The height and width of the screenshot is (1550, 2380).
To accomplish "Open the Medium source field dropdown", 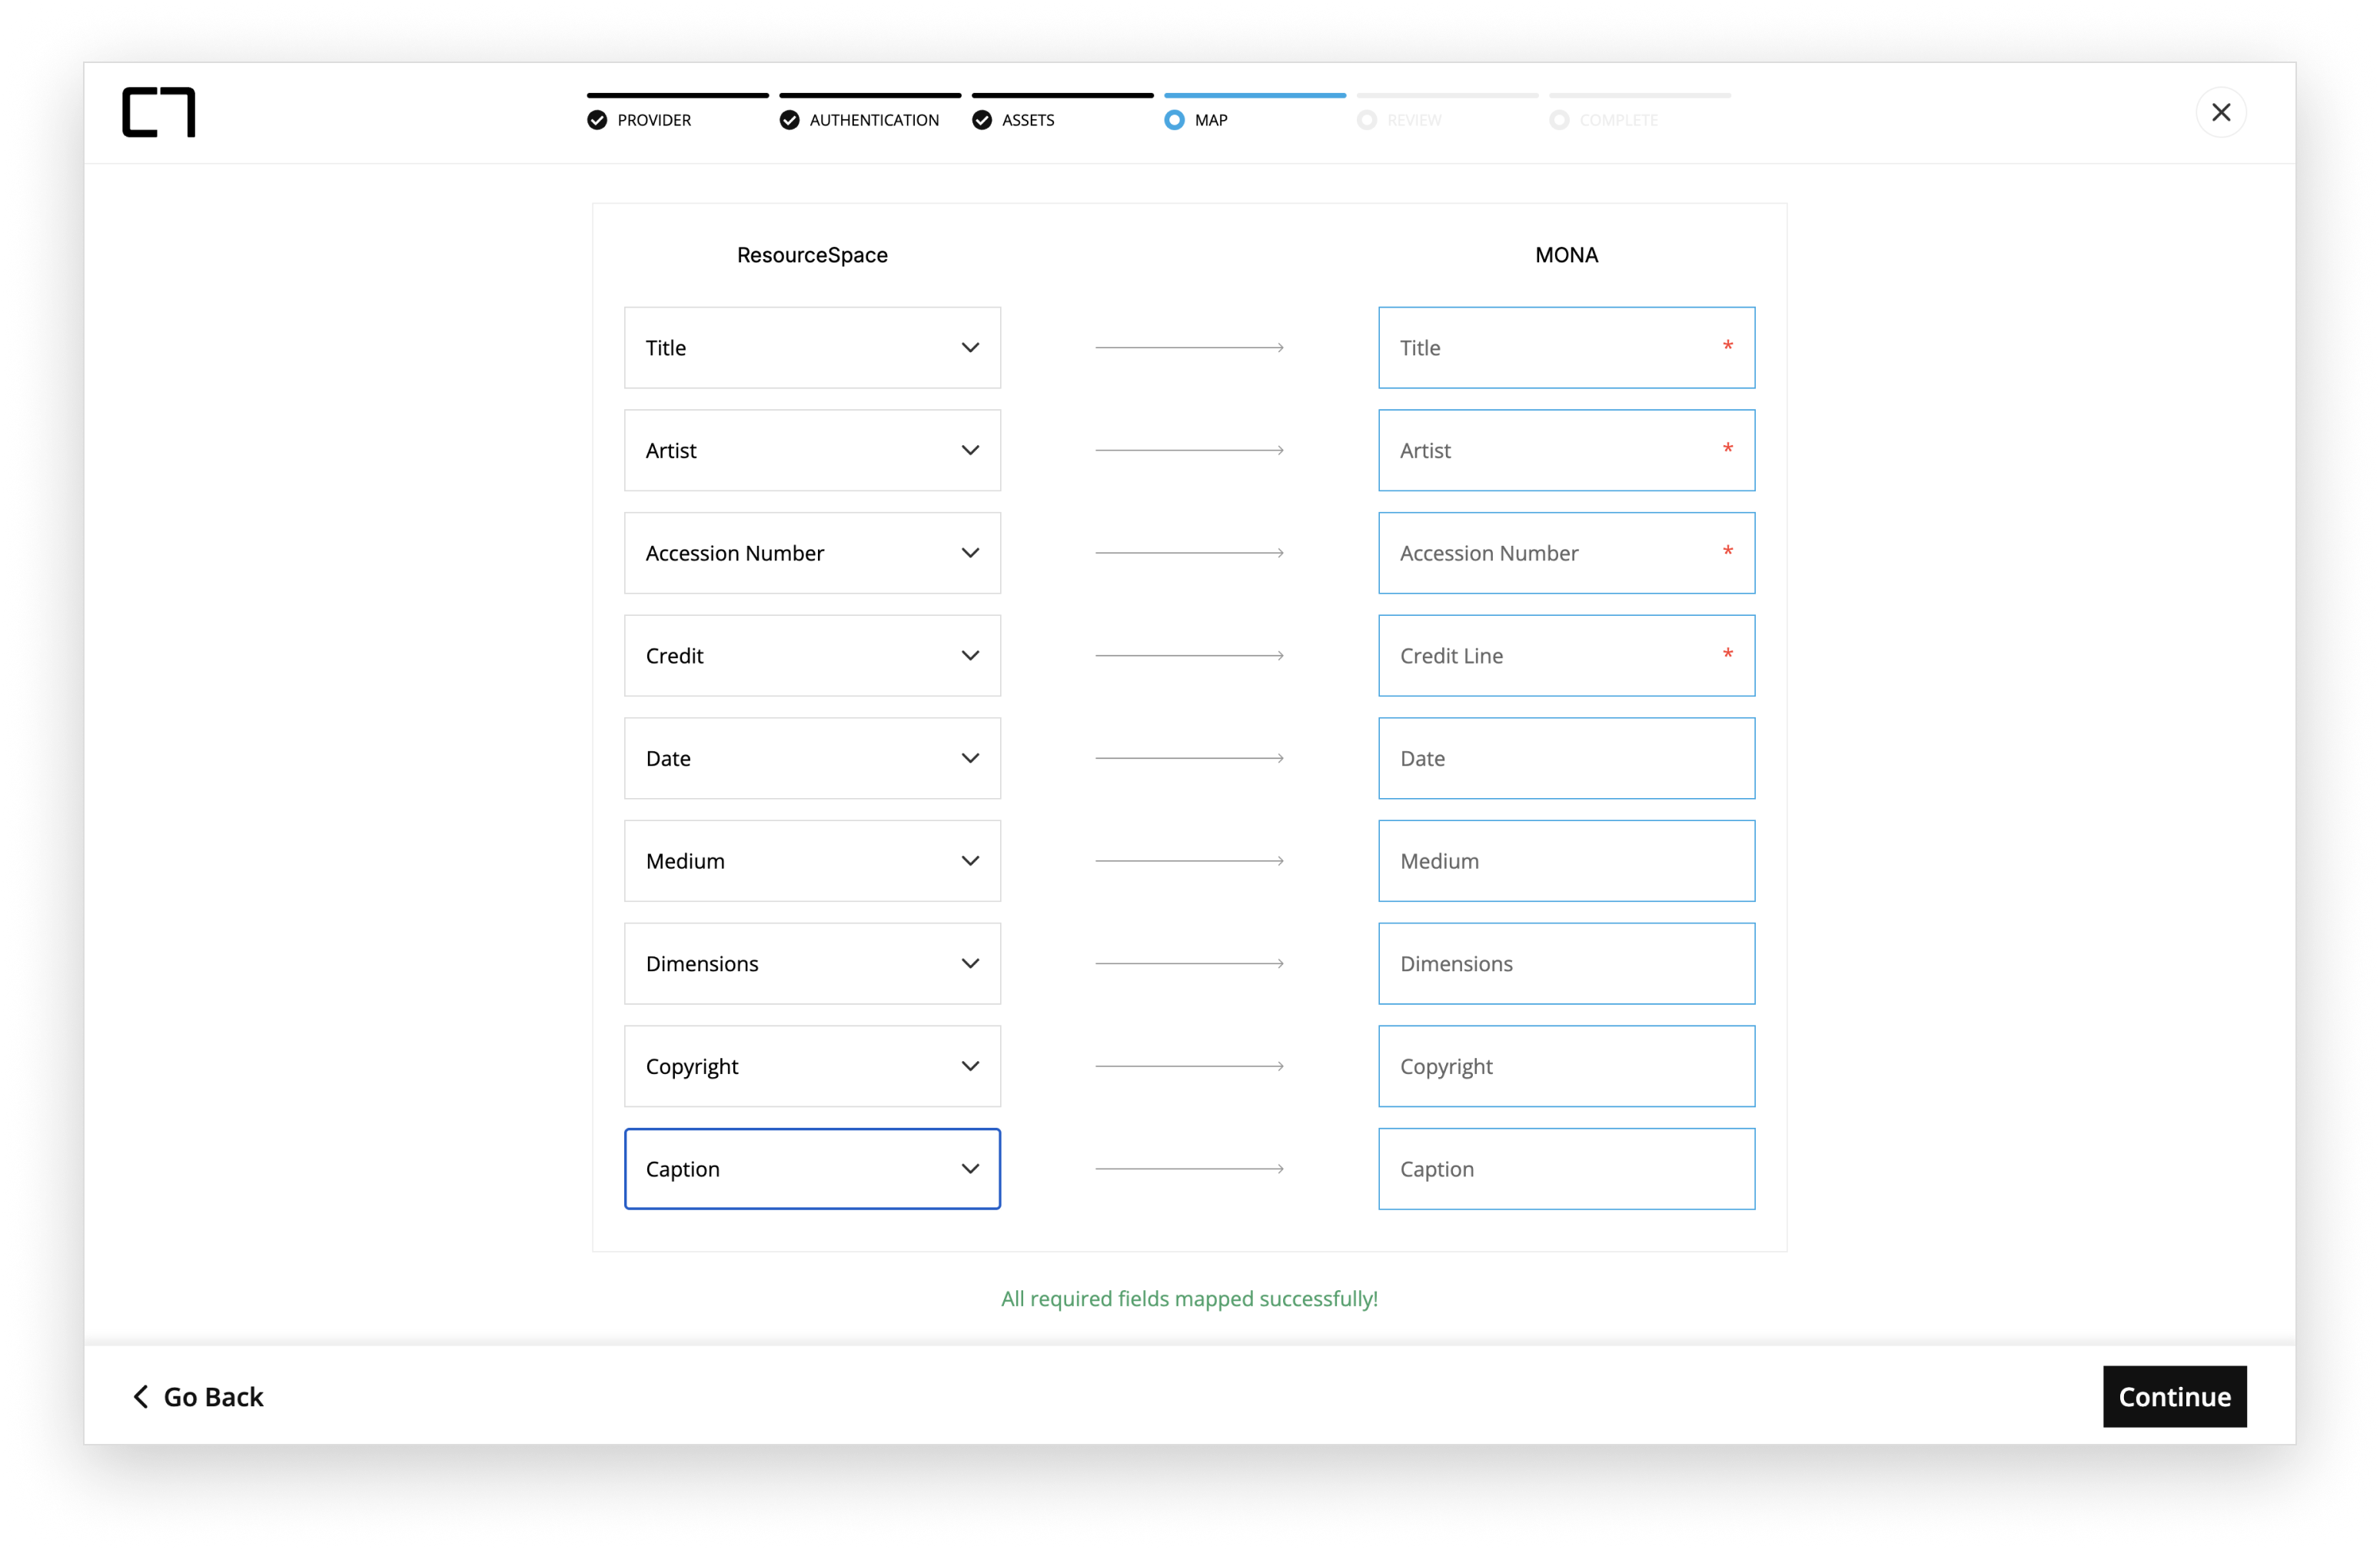I will (812, 861).
